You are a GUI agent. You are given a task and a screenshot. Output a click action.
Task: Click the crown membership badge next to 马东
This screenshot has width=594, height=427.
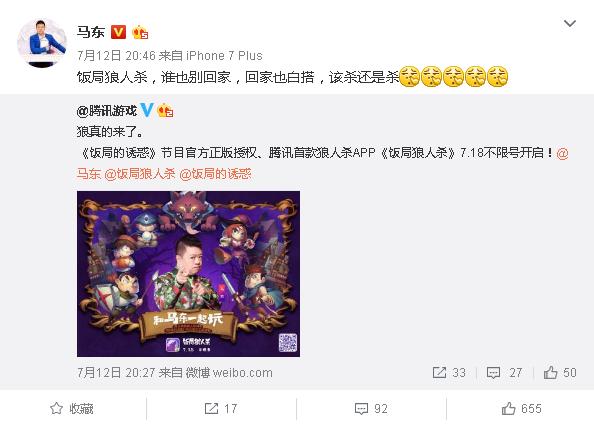140,32
